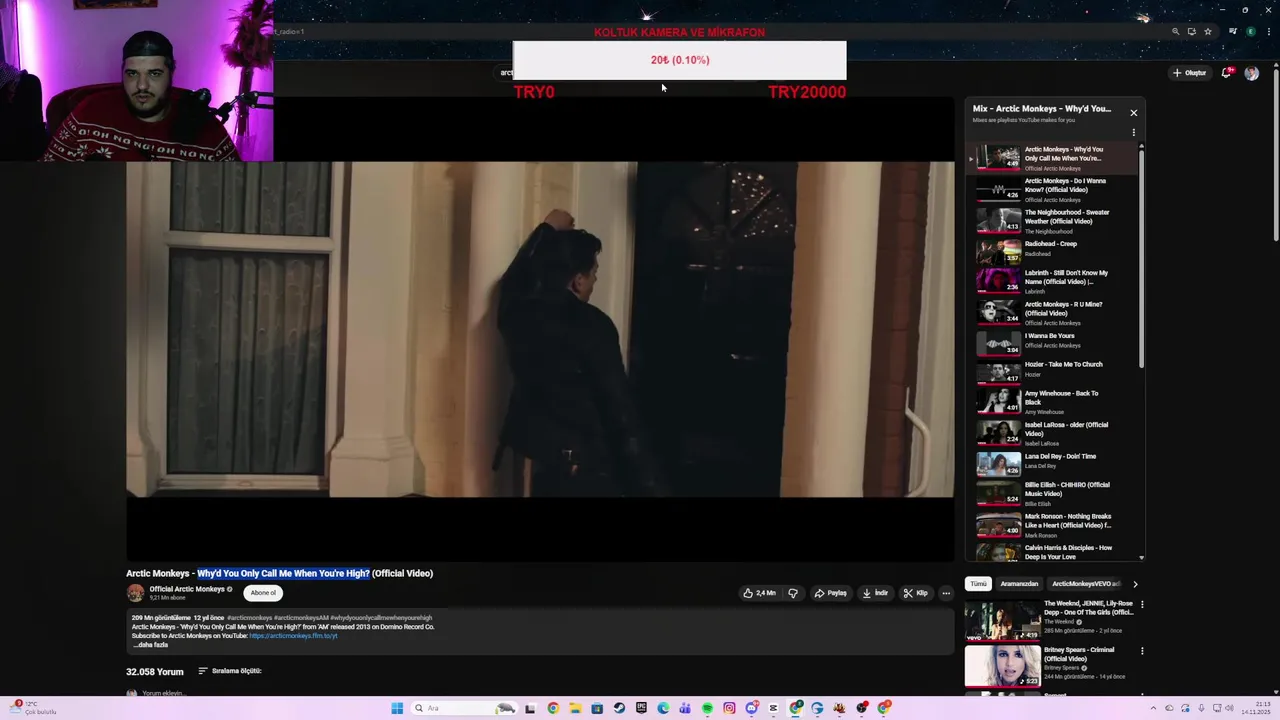Play Radiohead - Creep from the mix
Viewport: 1280px width, 720px height.
pyautogui.click(x=1053, y=250)
